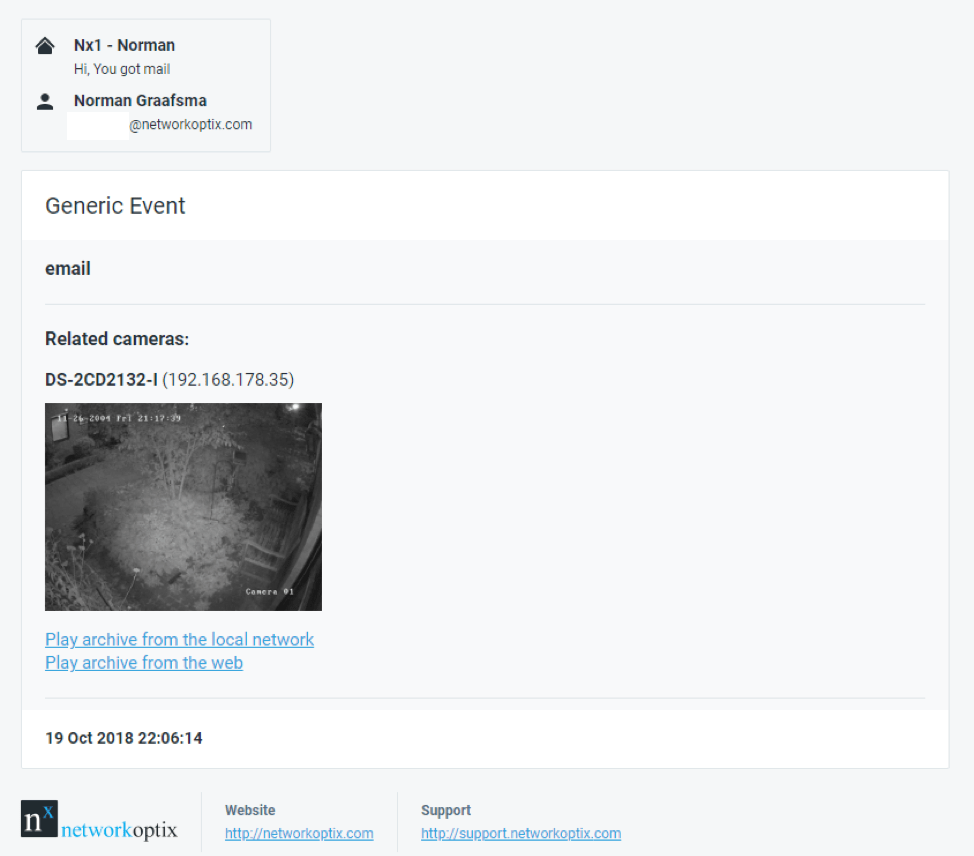Click the 'Support' footer label
Viewport: 974px width, 856px height.
pos(446,810)
